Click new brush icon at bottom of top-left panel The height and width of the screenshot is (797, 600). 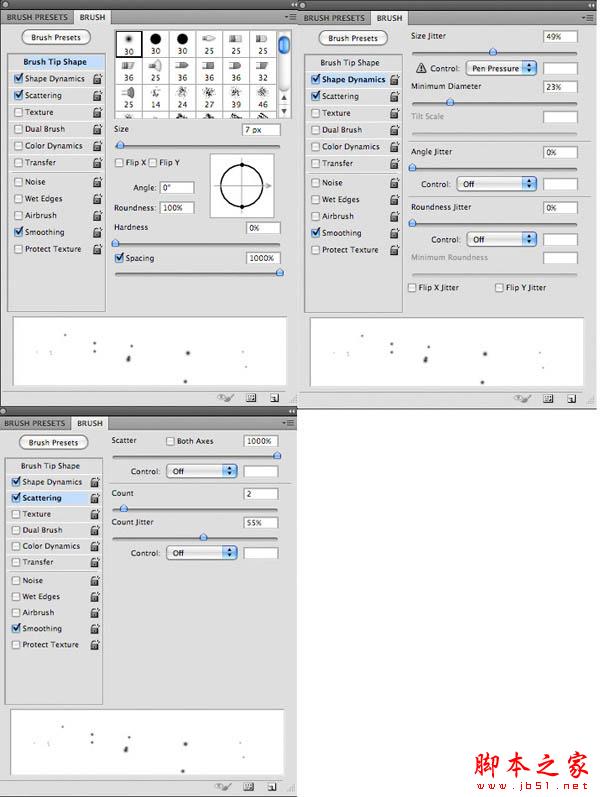[x=275, y=398]
